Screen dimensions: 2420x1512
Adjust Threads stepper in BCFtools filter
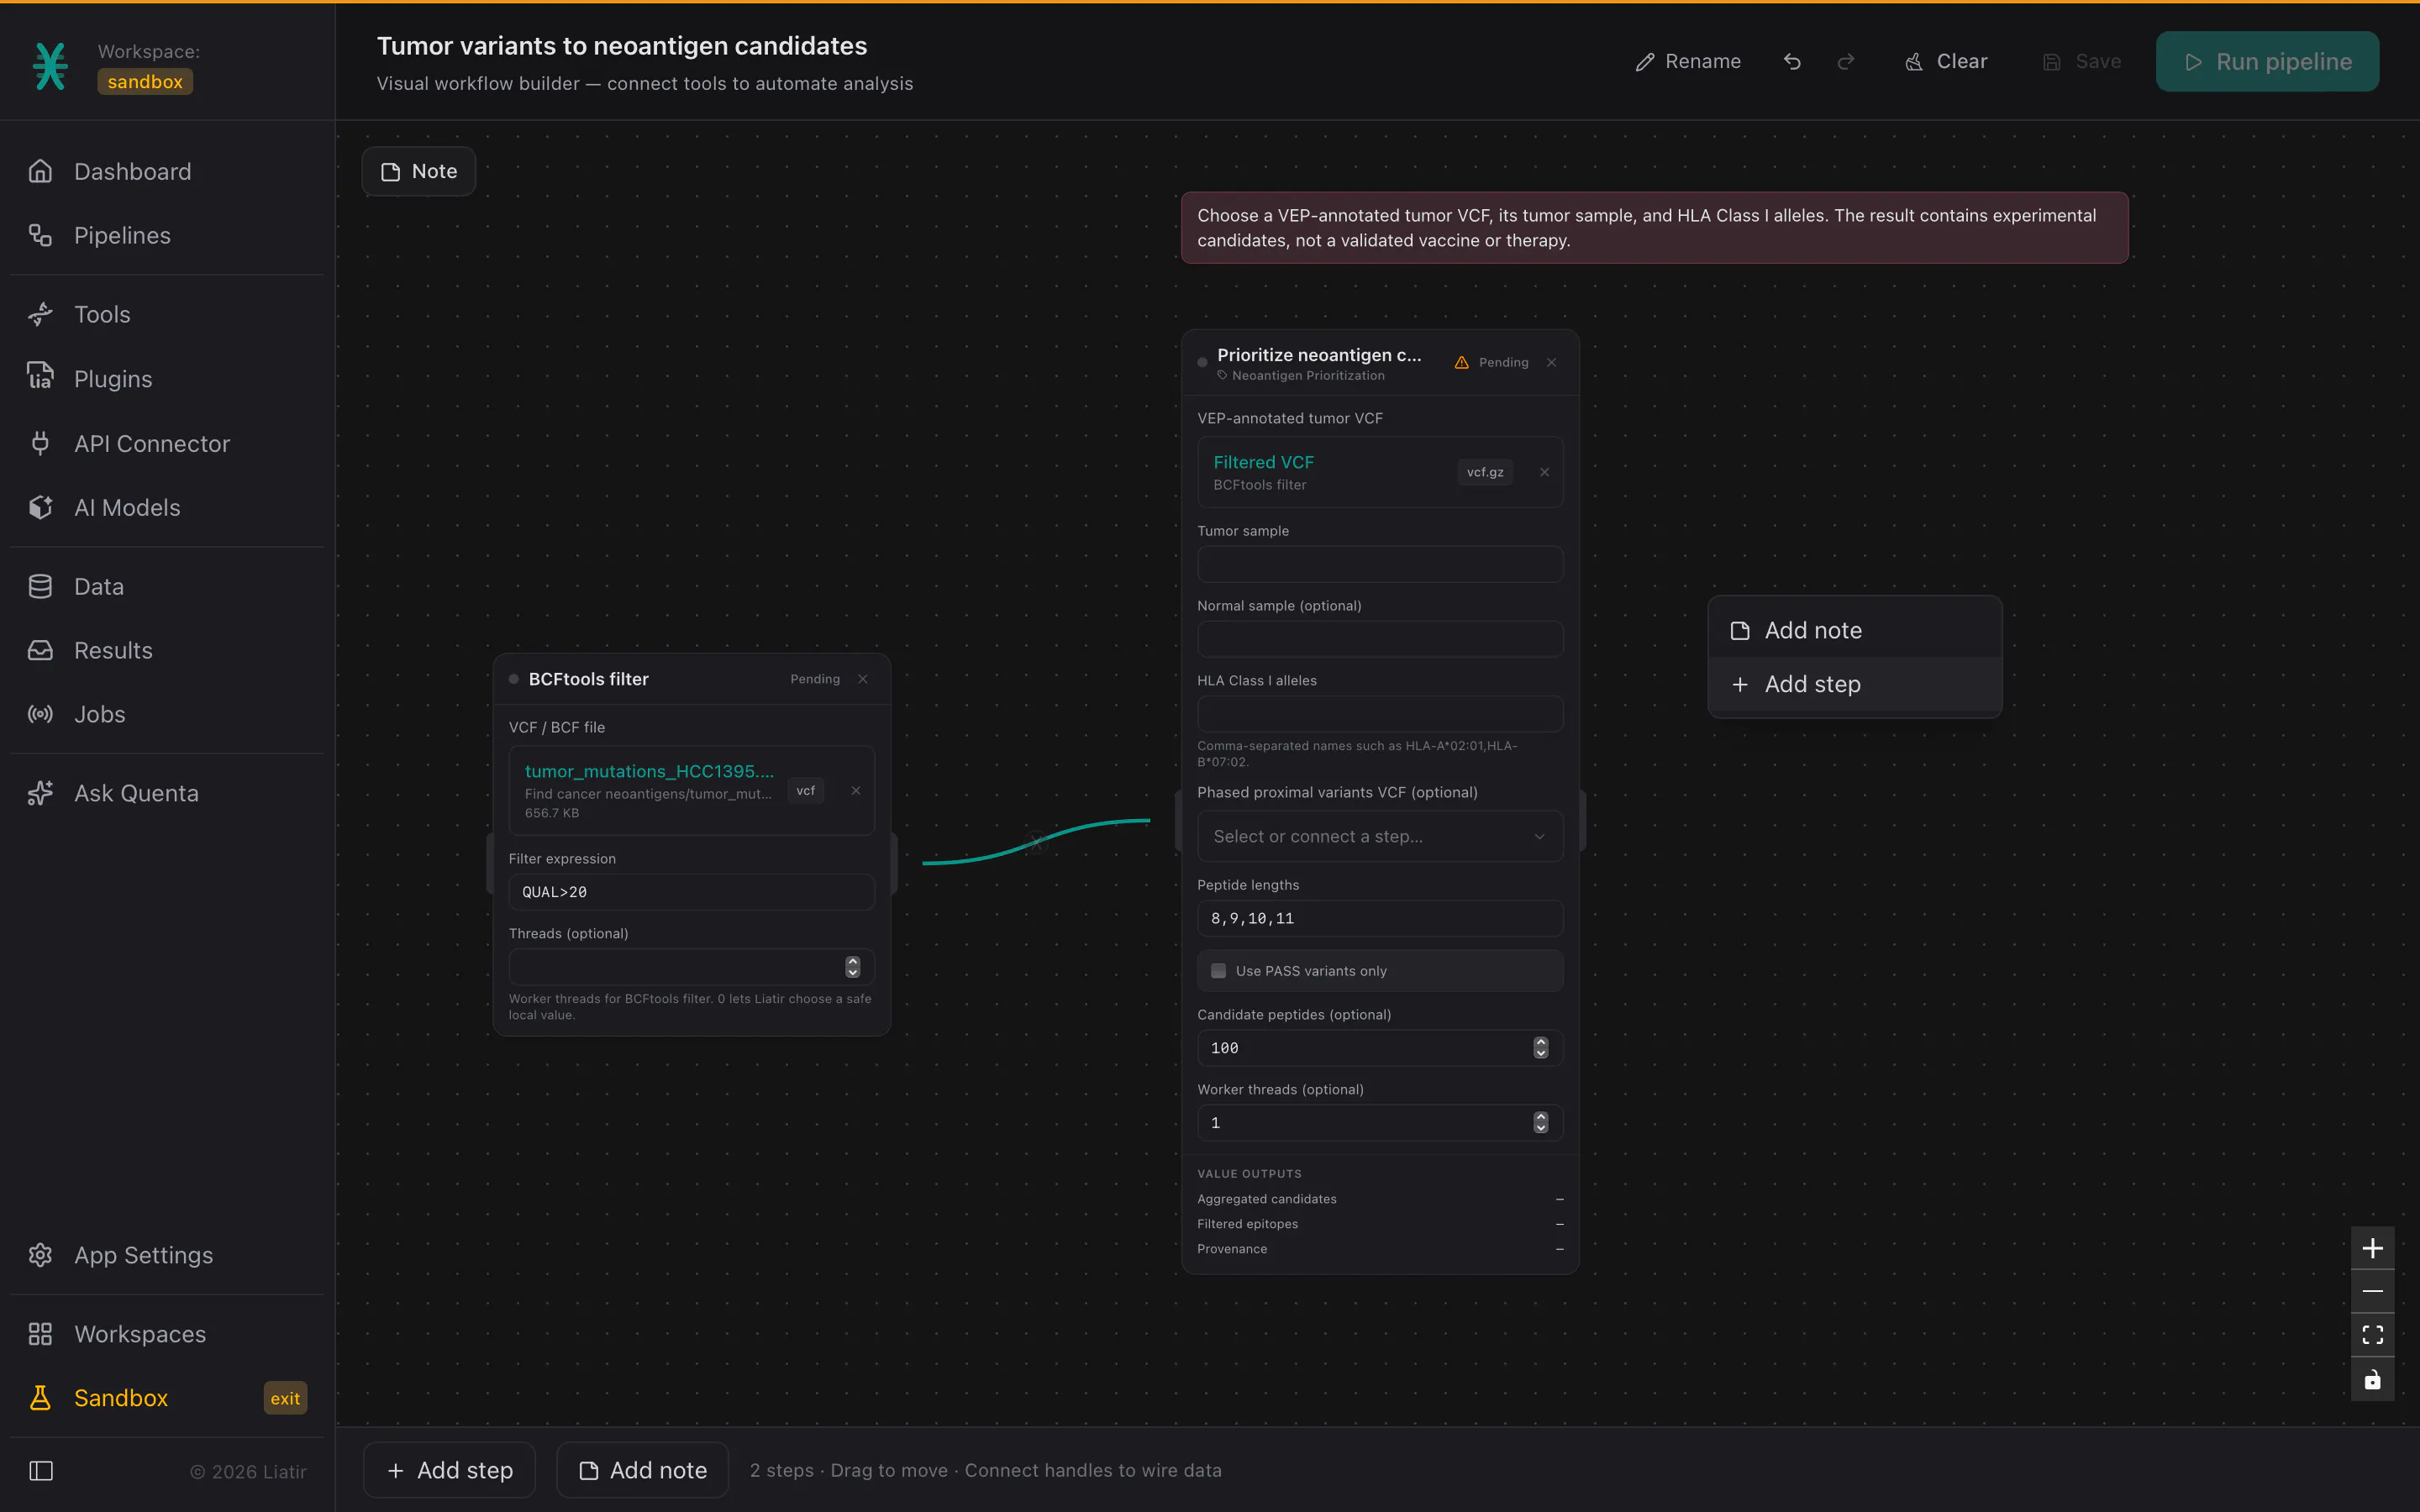pyautogui.click(x=853, y=967)
